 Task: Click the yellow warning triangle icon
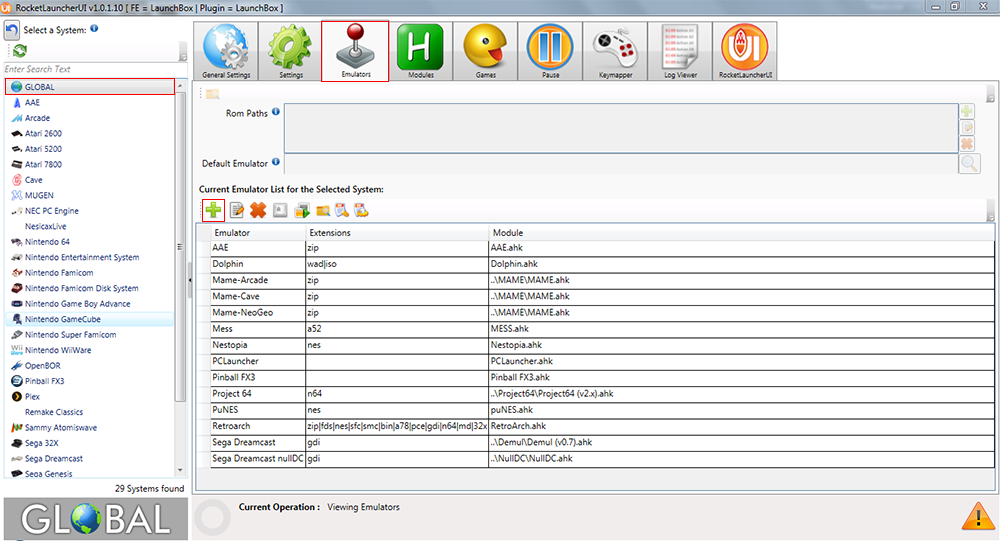(979, 515)
